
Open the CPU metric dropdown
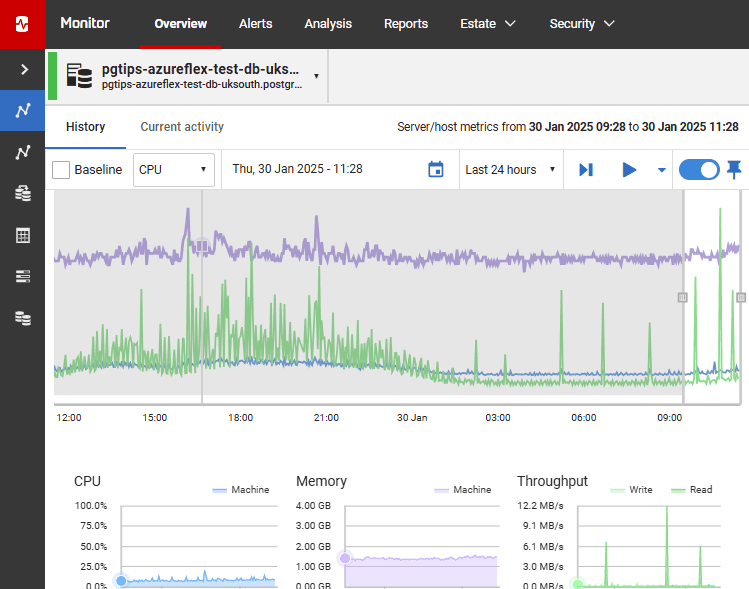[x=173, y=170]
